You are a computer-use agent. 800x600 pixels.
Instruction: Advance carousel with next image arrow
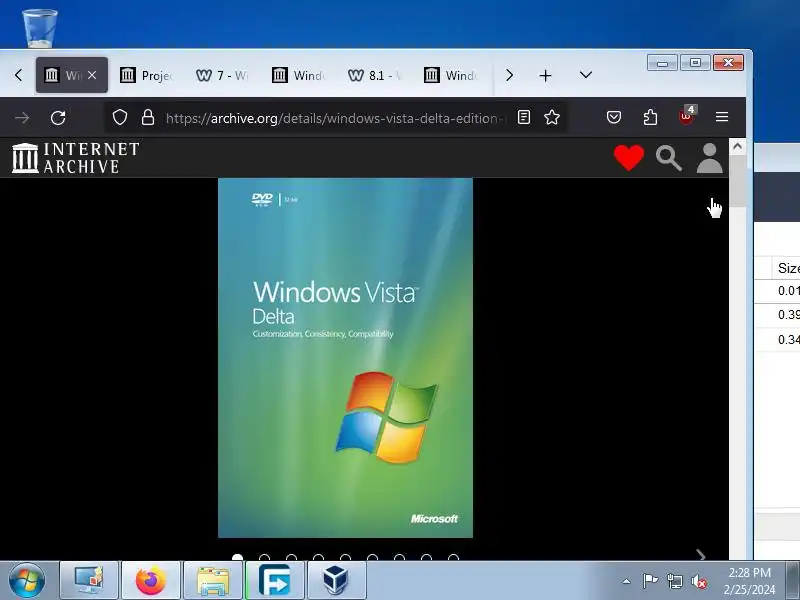pos(701,555)
